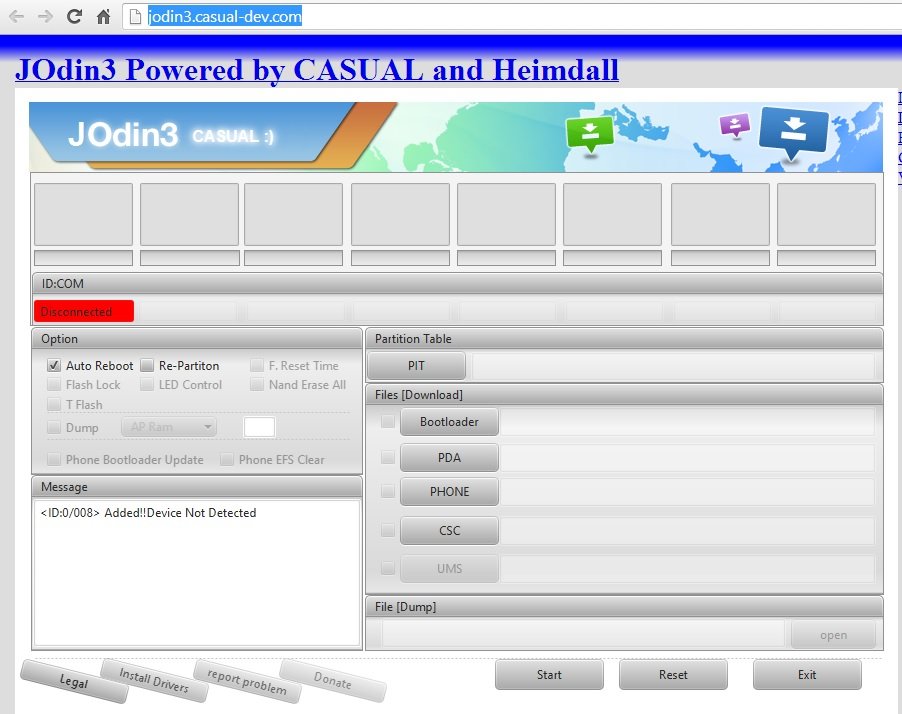
Task: Click the Bootloader file path field
Action: click(687, 422)
